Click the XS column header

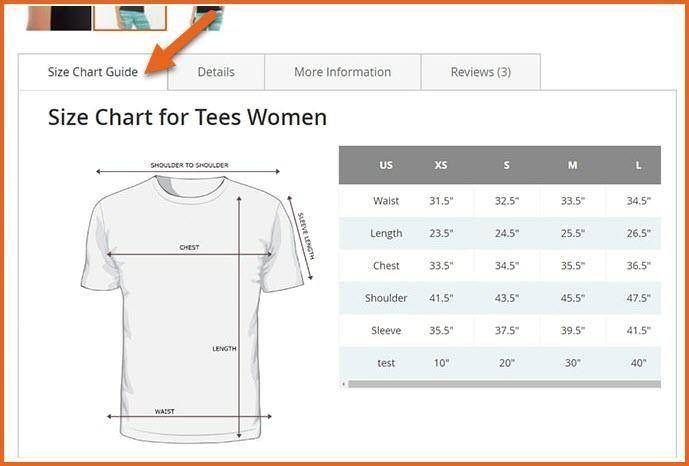(x=441, y=165)
